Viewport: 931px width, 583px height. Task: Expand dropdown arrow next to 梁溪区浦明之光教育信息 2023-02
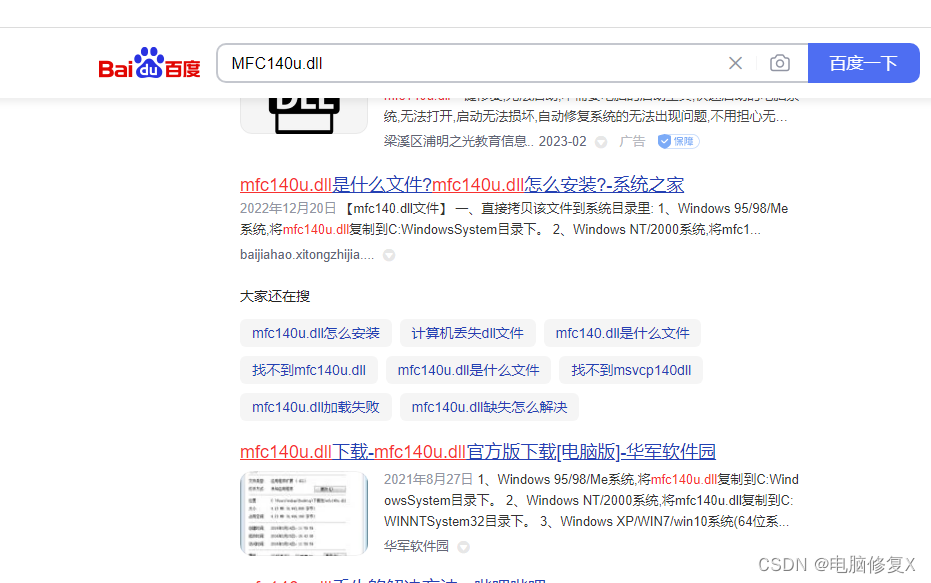pyautogui.click(x=601, y=142)
